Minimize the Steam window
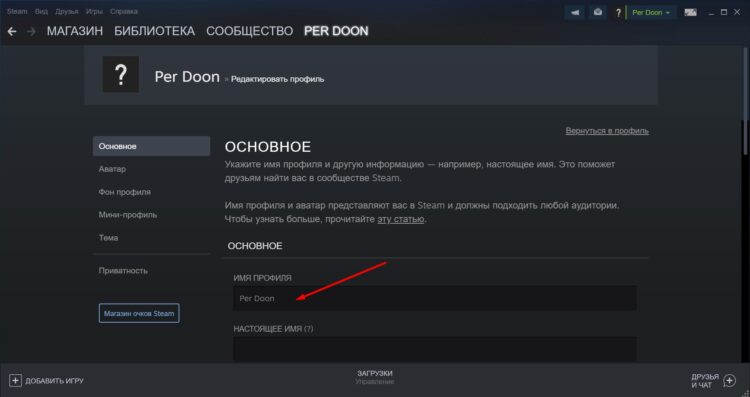Image resolution: width=750 pixels, height=397 pixels. 711,13
